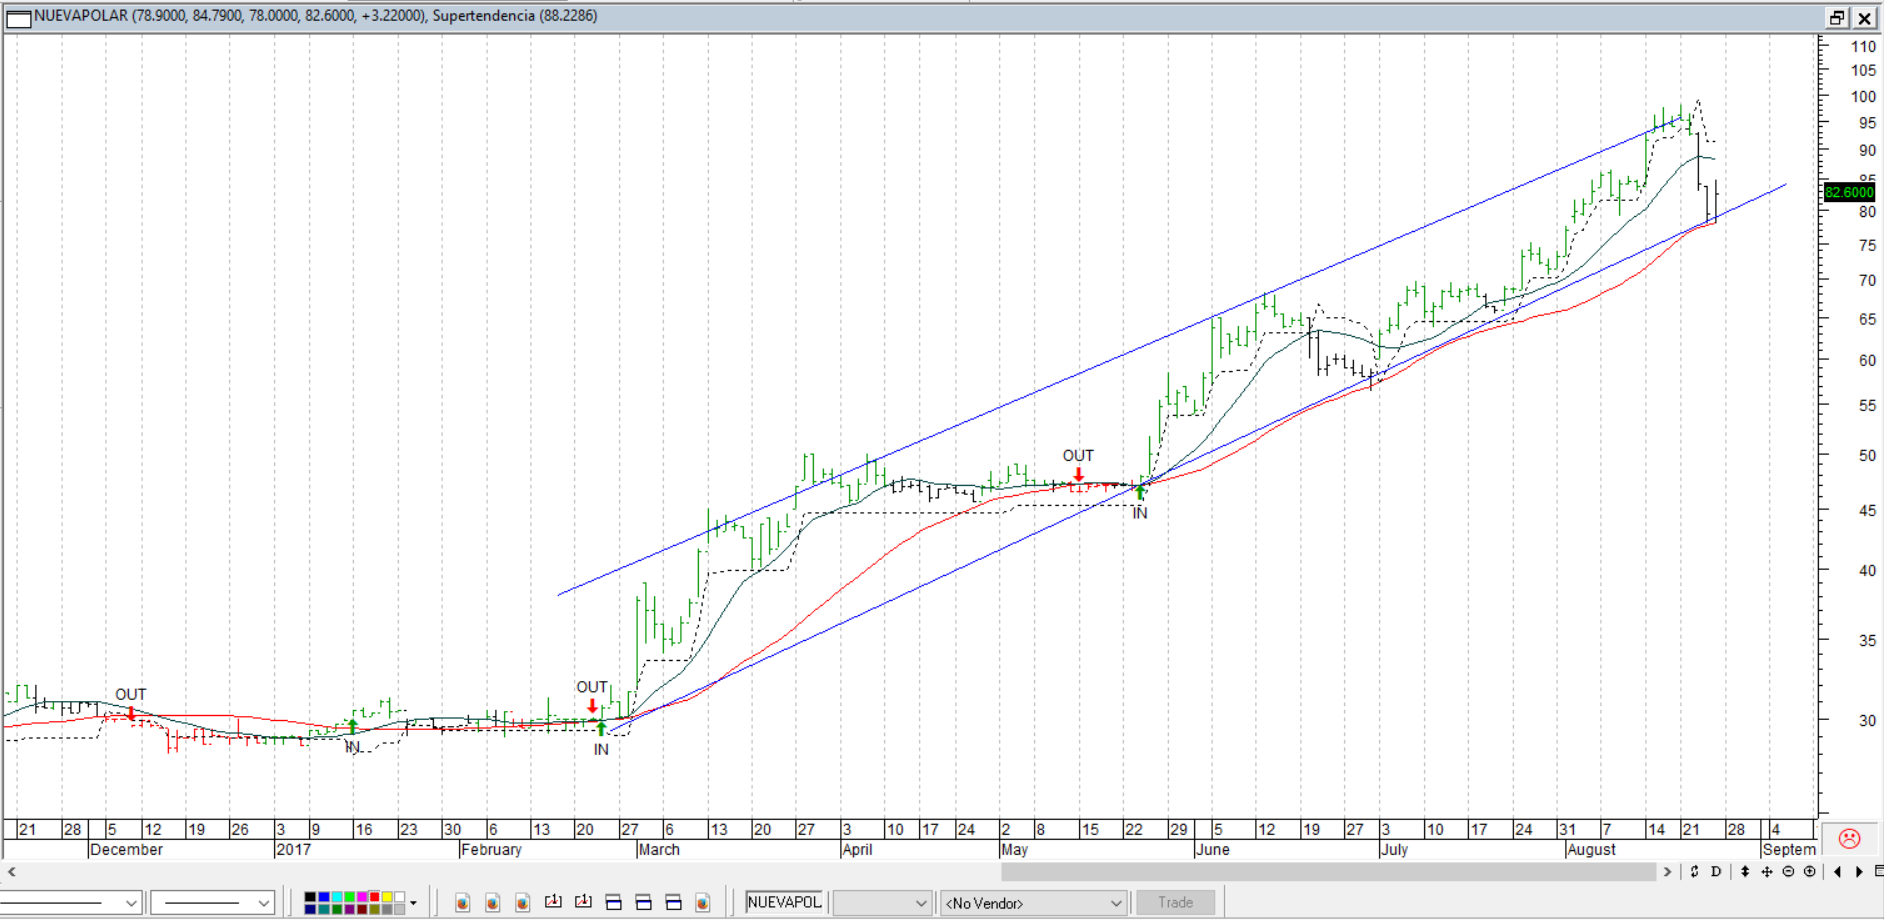Click the NUEVAPOL symbol input field
Image resolution: width=1884 pixels, height=920 pixels.
click(x=784, y=902)
